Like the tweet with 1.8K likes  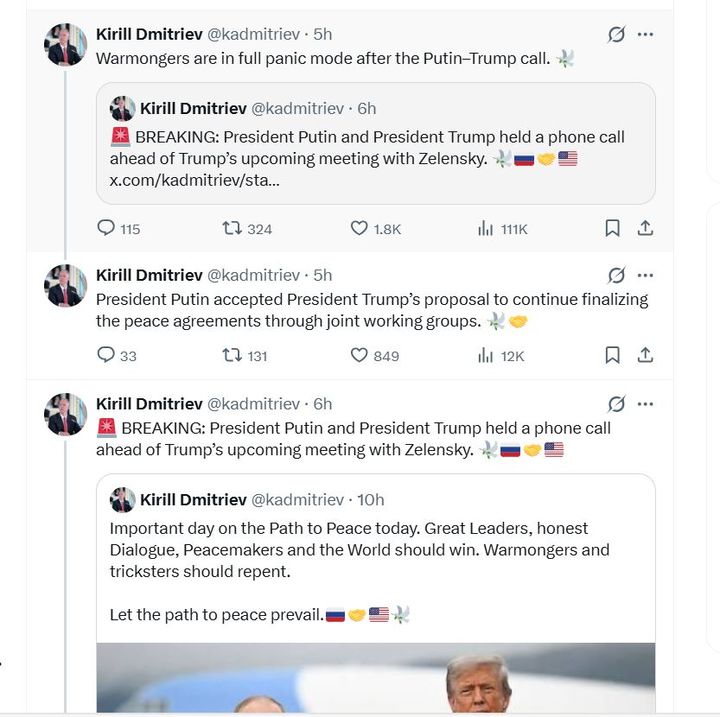coord(360,229)
